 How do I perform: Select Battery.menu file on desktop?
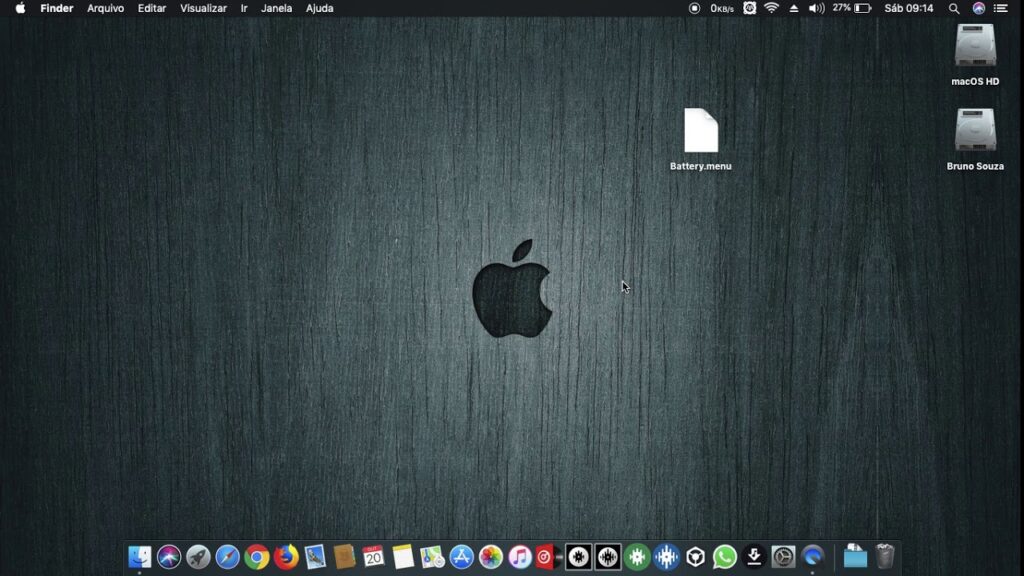[701, 140]
